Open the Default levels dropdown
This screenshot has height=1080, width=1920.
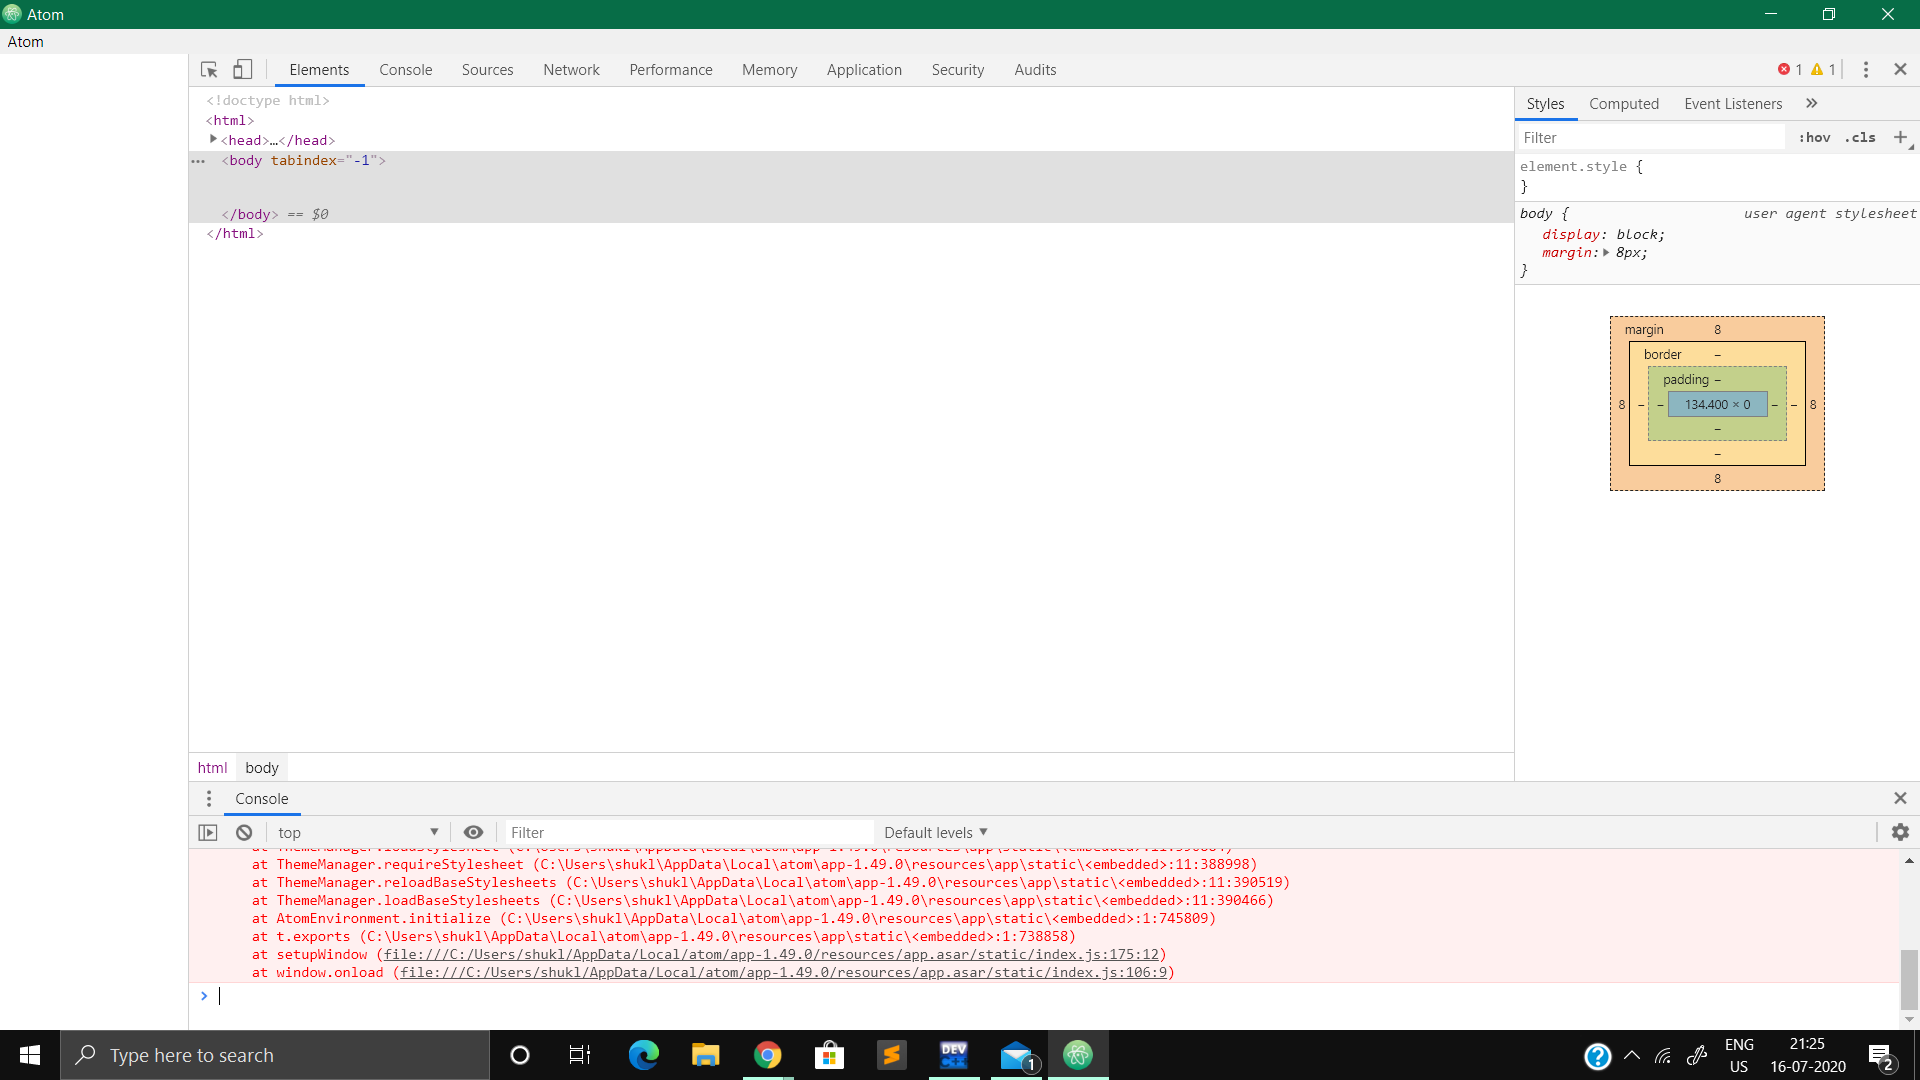tap(934, 832)
